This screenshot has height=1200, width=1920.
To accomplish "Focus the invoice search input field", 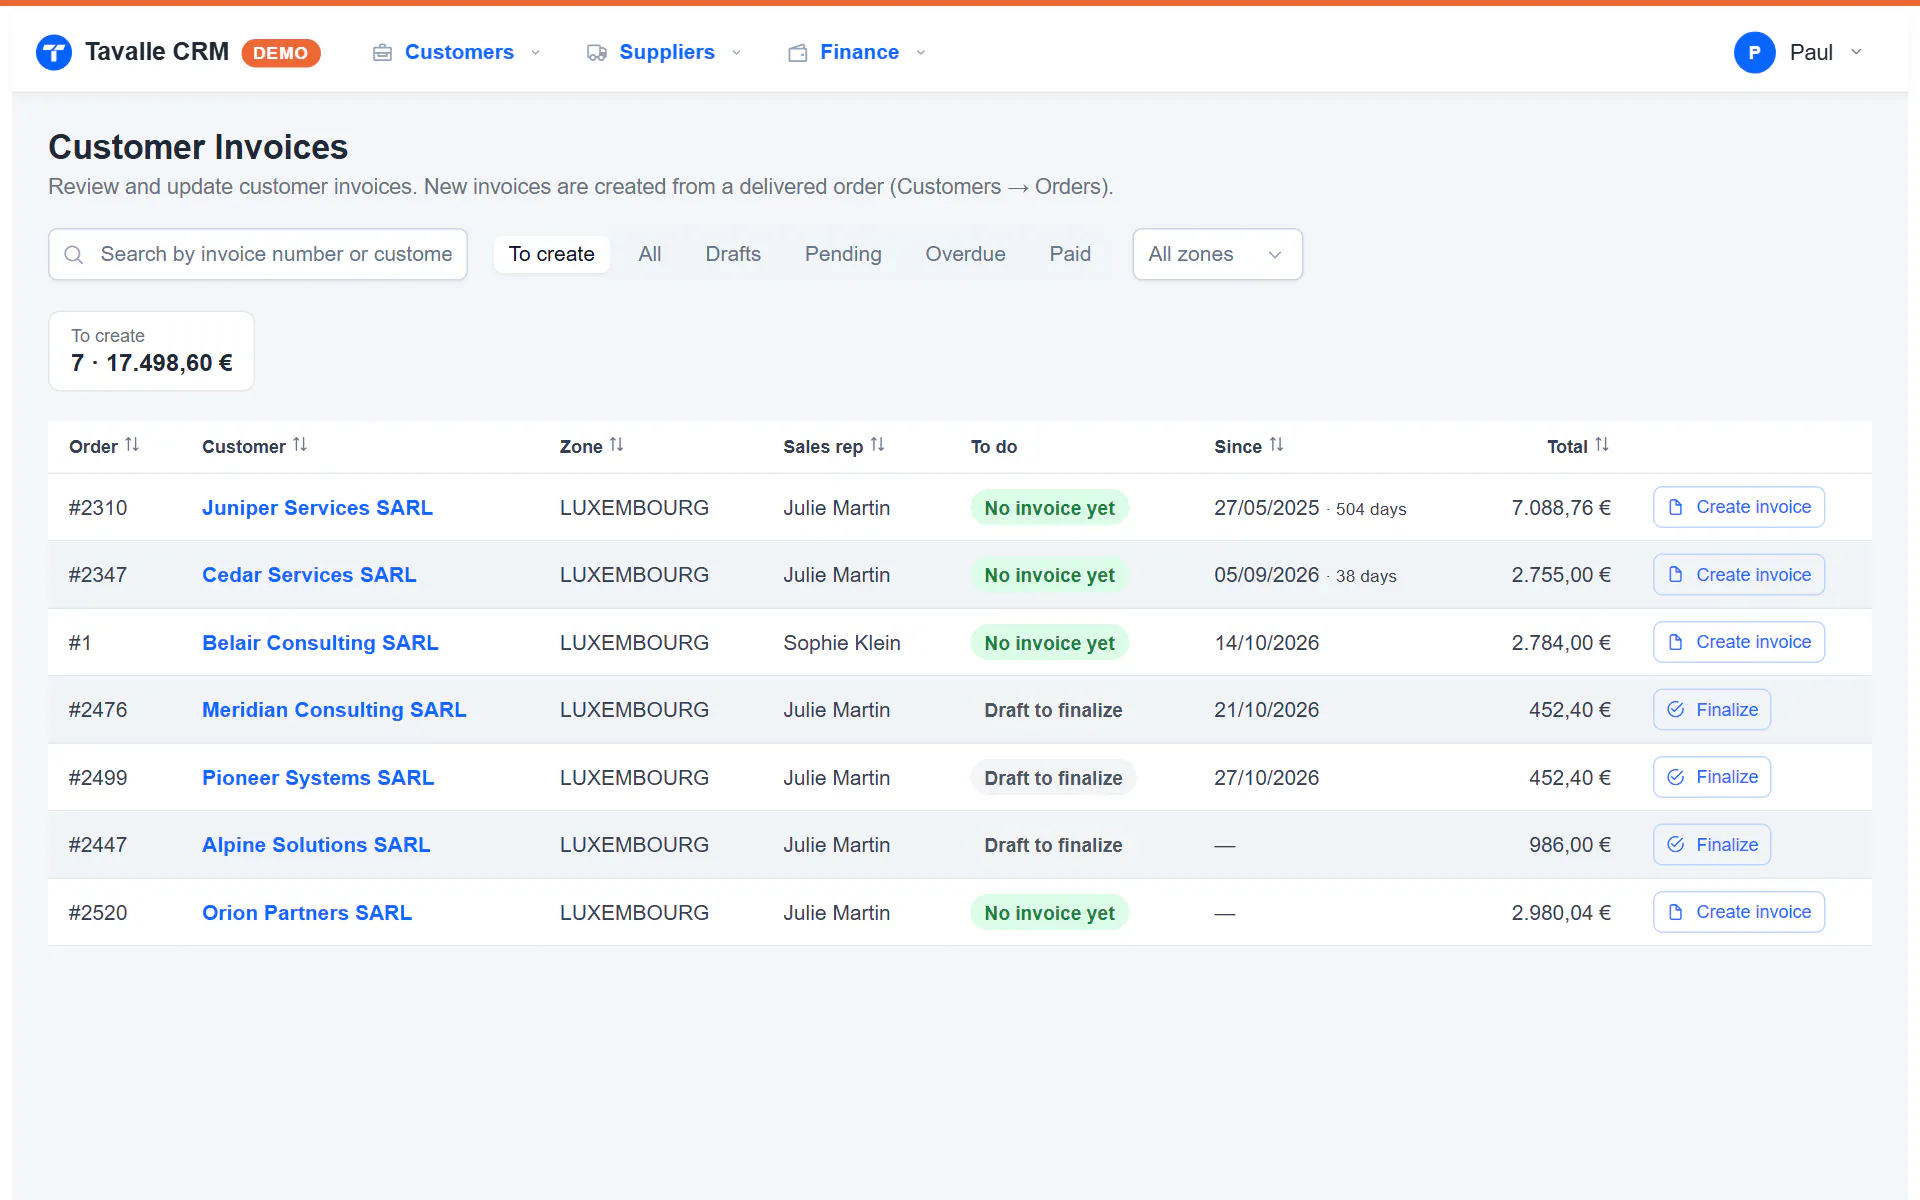I will (258, 254).
